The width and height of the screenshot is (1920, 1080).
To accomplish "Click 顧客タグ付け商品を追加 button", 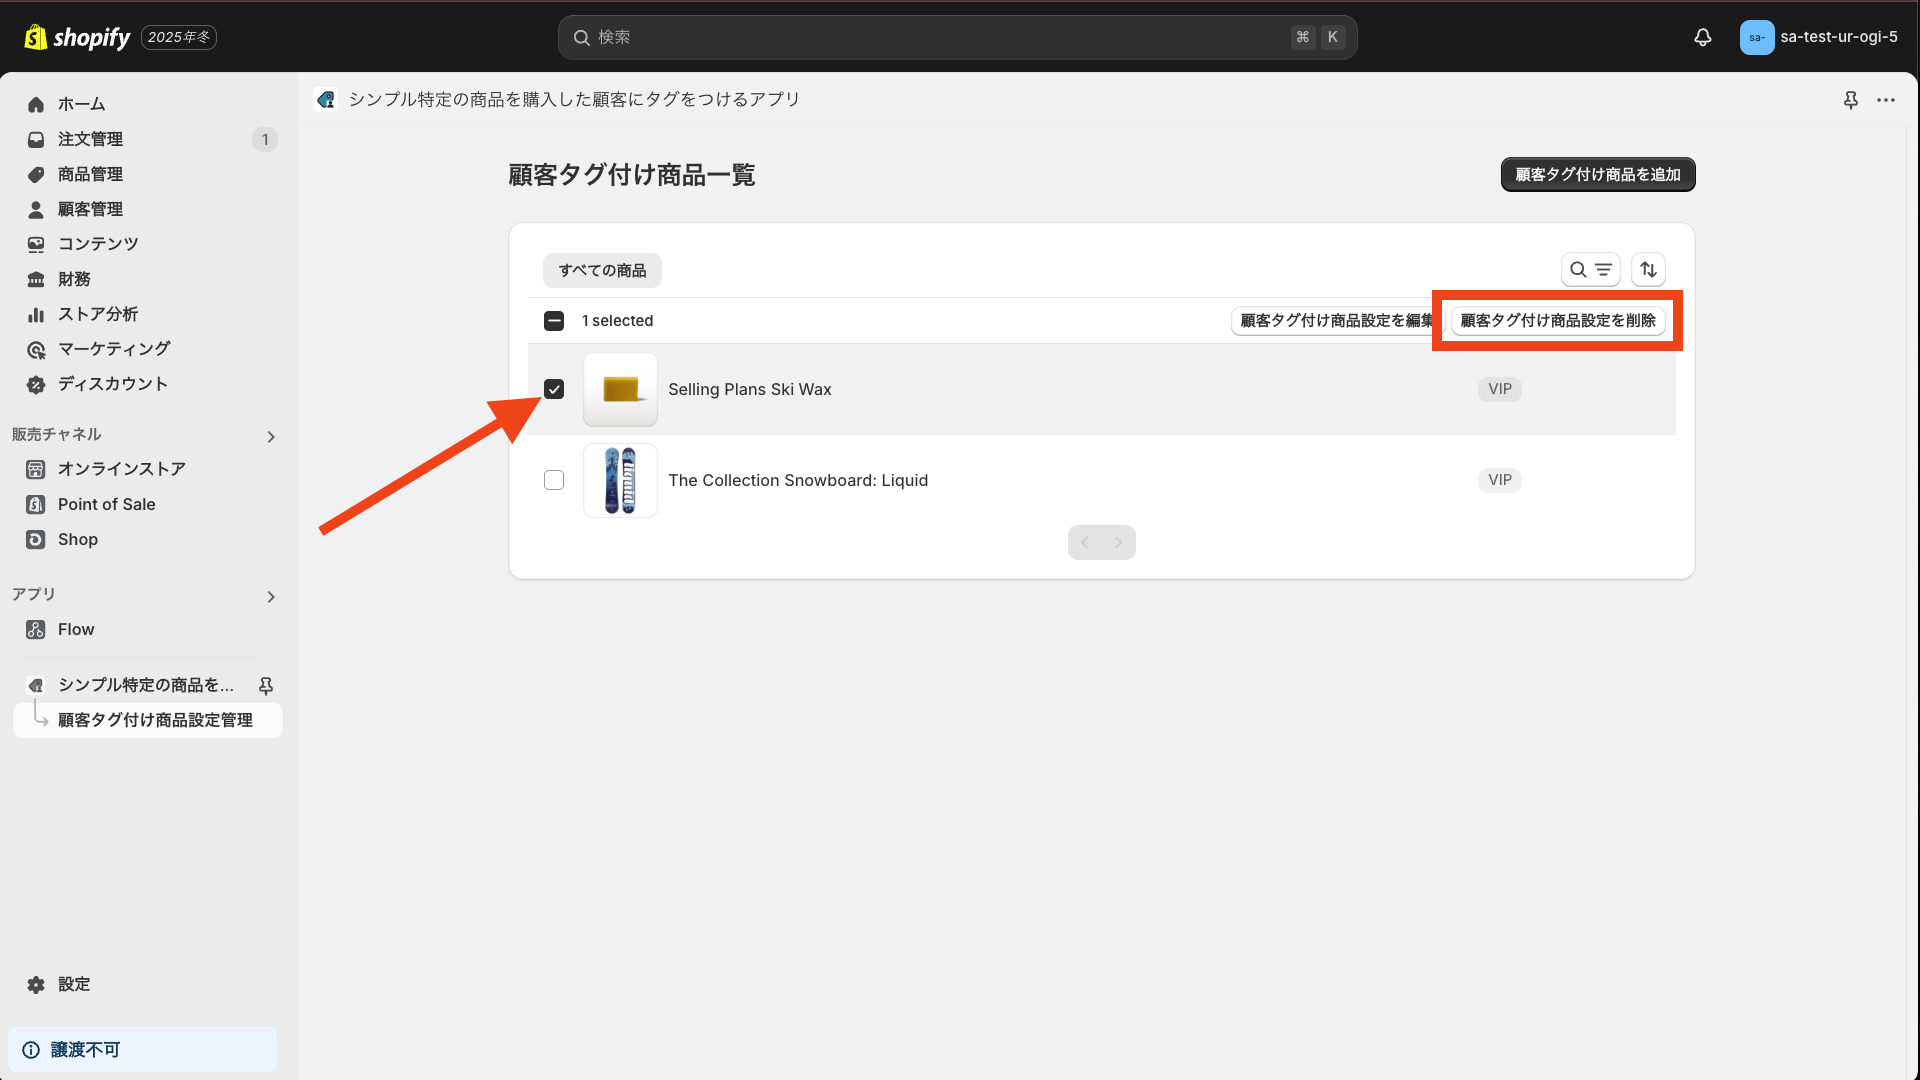I will pyautogui.click(x=1597, y=174).
